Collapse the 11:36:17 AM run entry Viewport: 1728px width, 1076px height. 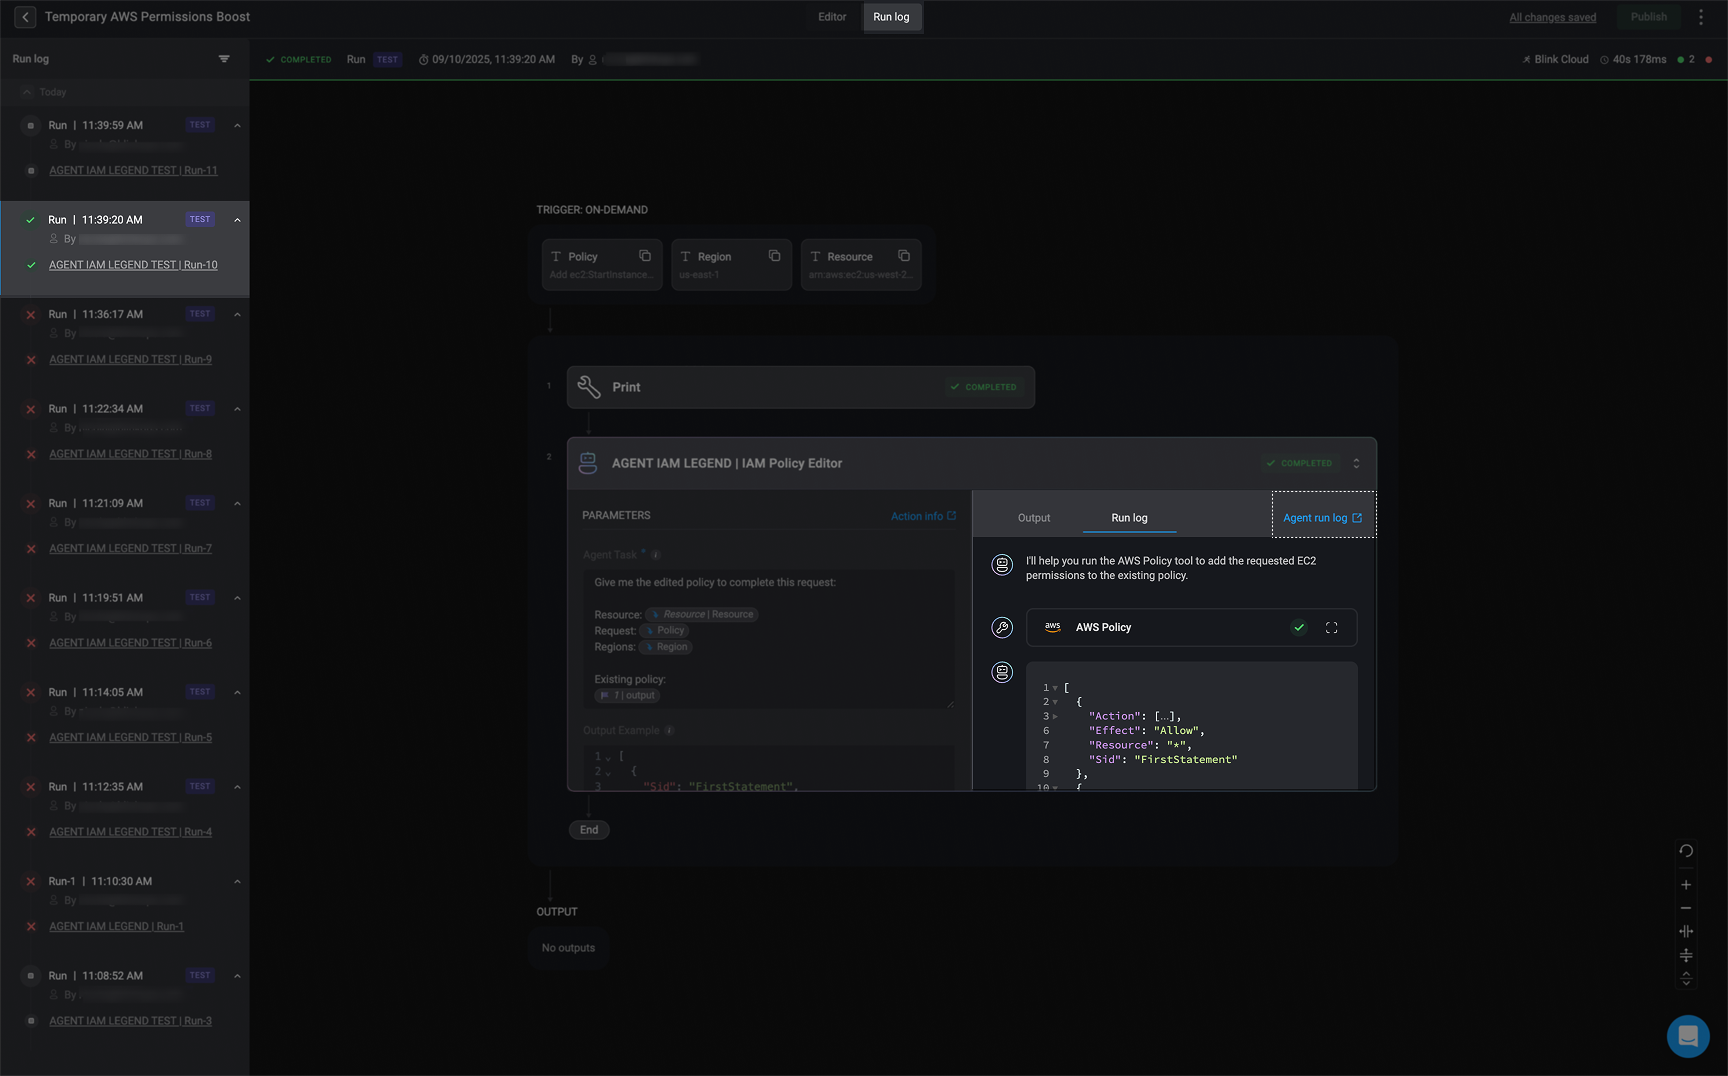pyautogui.click(x=237, y=315)
